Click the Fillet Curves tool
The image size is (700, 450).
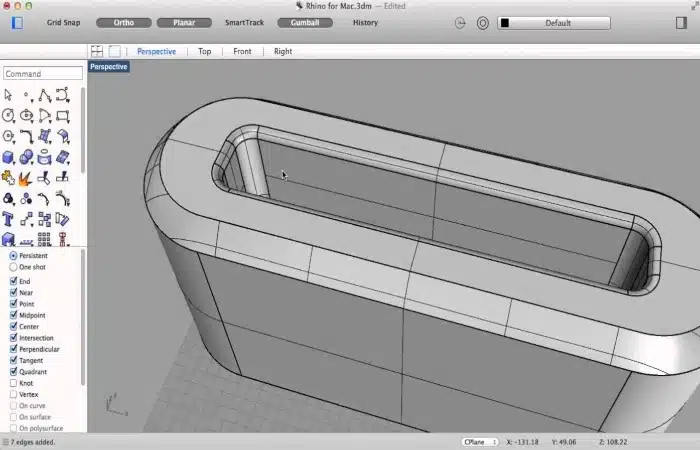27,136
